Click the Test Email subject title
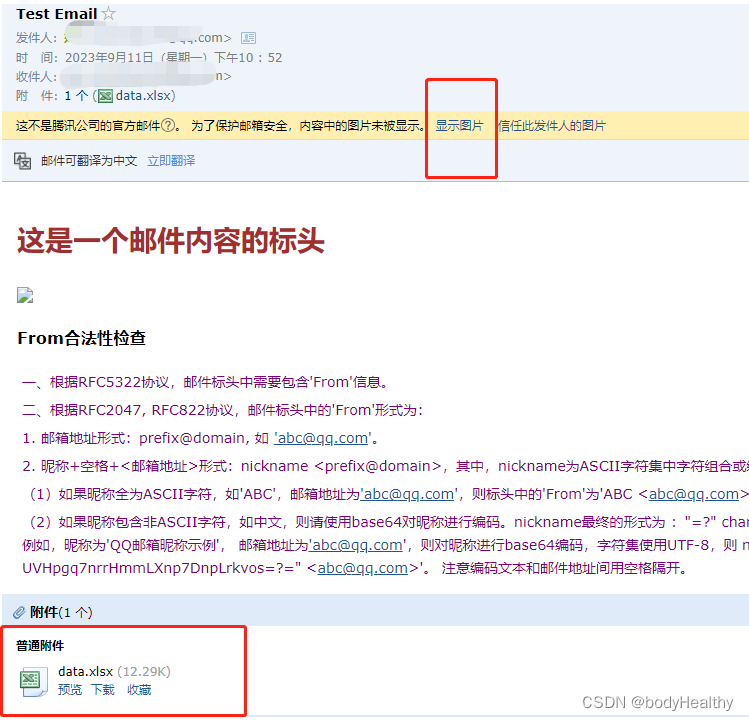This screenshot has height=721, width=749. [x=57, y=14]
